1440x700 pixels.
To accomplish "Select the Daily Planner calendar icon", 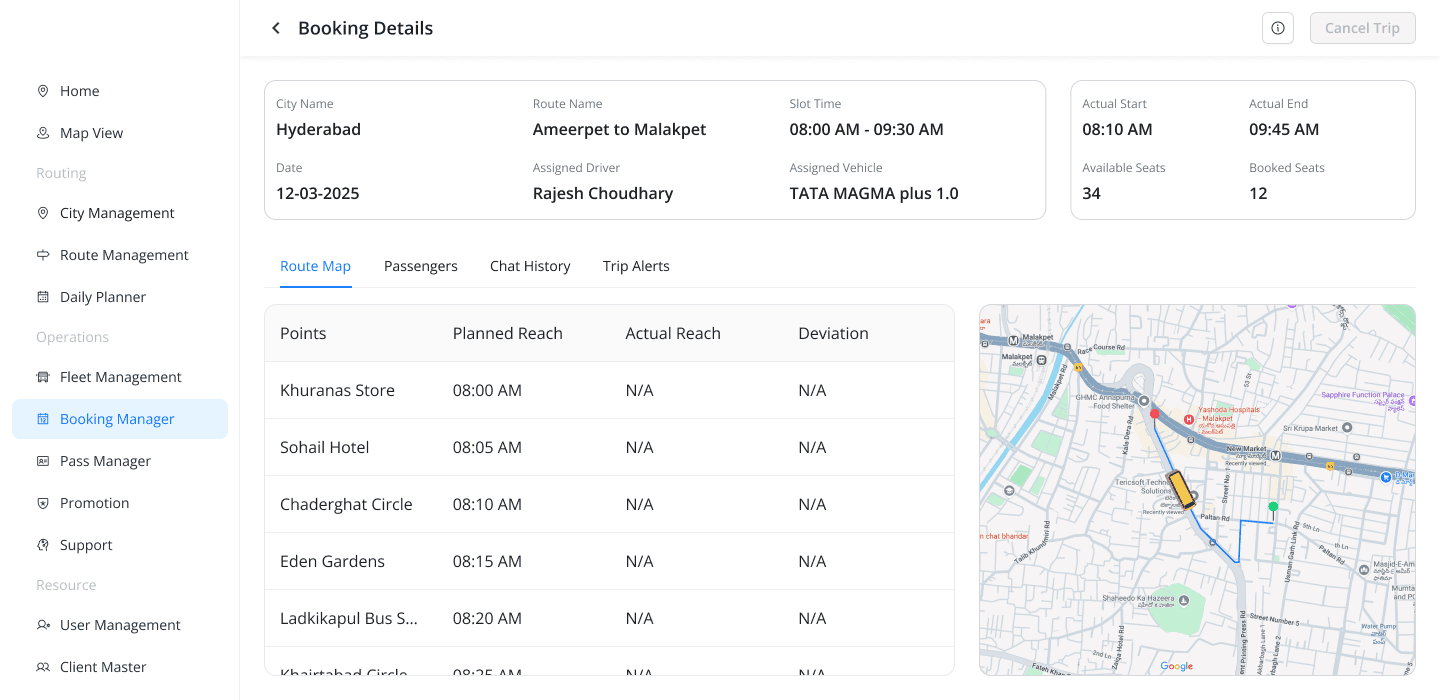I will click(43, 297).
